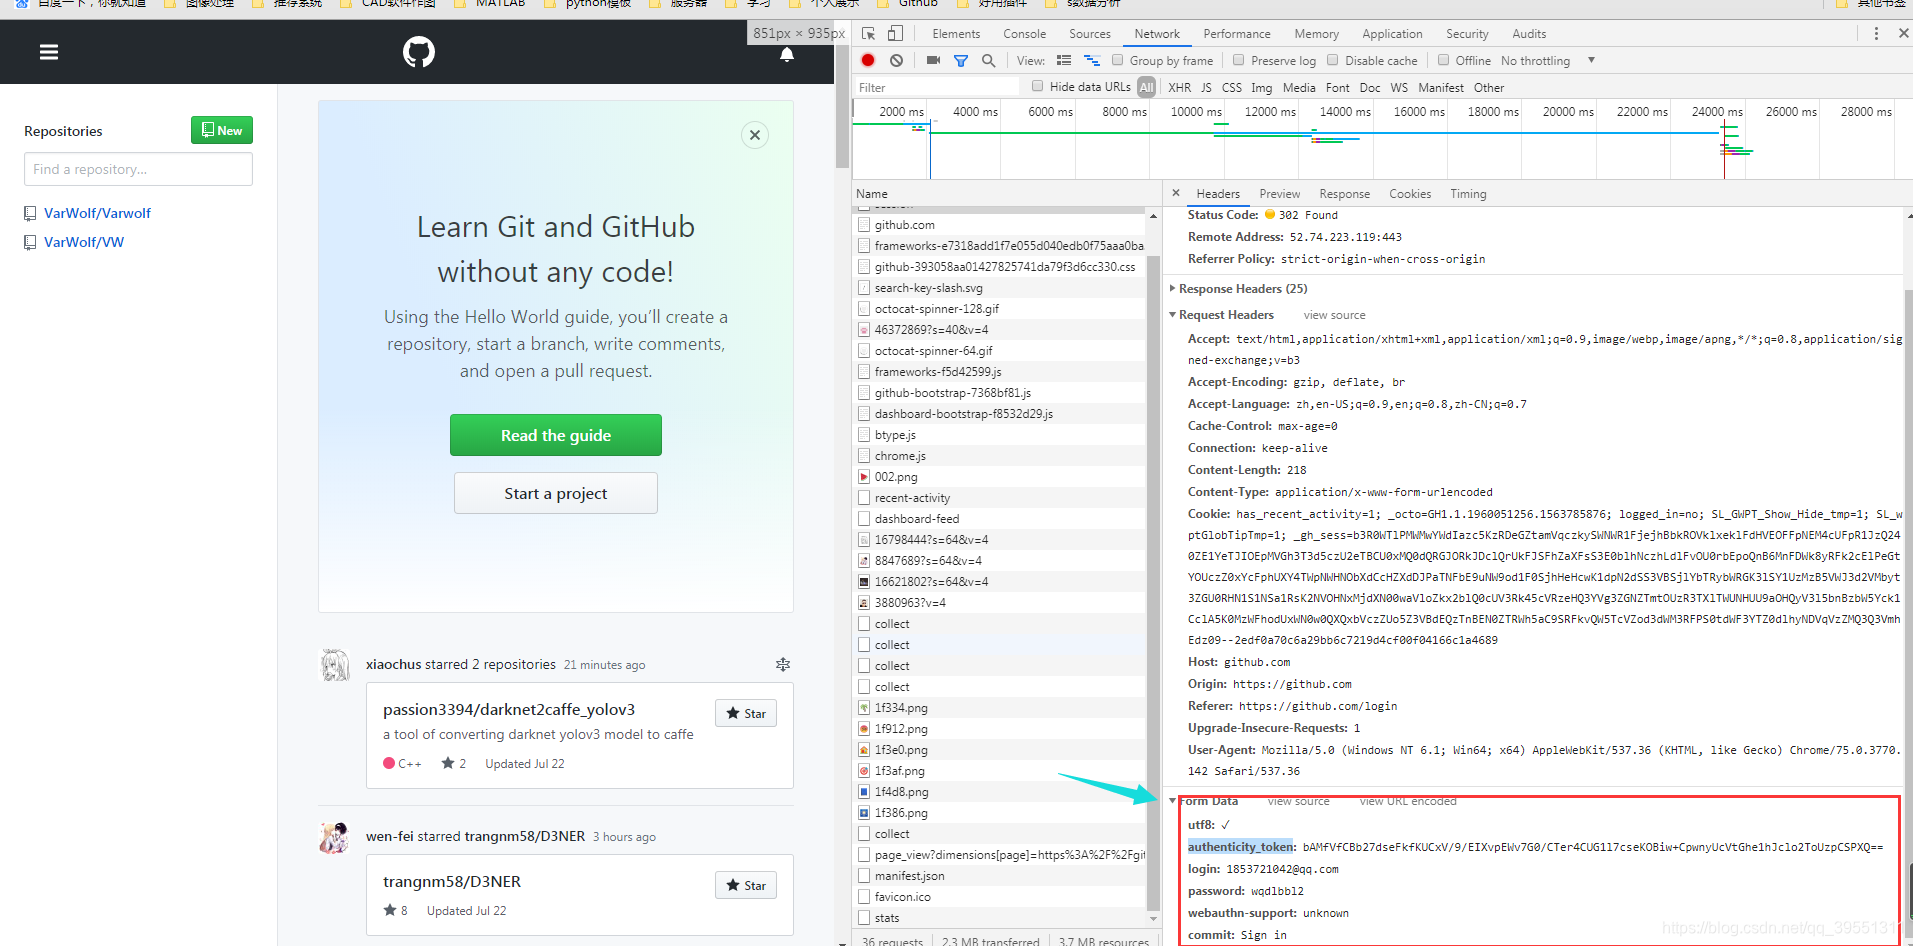This screenshot has height=946, width=1913.
Task: Click the repo icon beside VarWolf/Varwolf
Action: [x=30, y=213]
